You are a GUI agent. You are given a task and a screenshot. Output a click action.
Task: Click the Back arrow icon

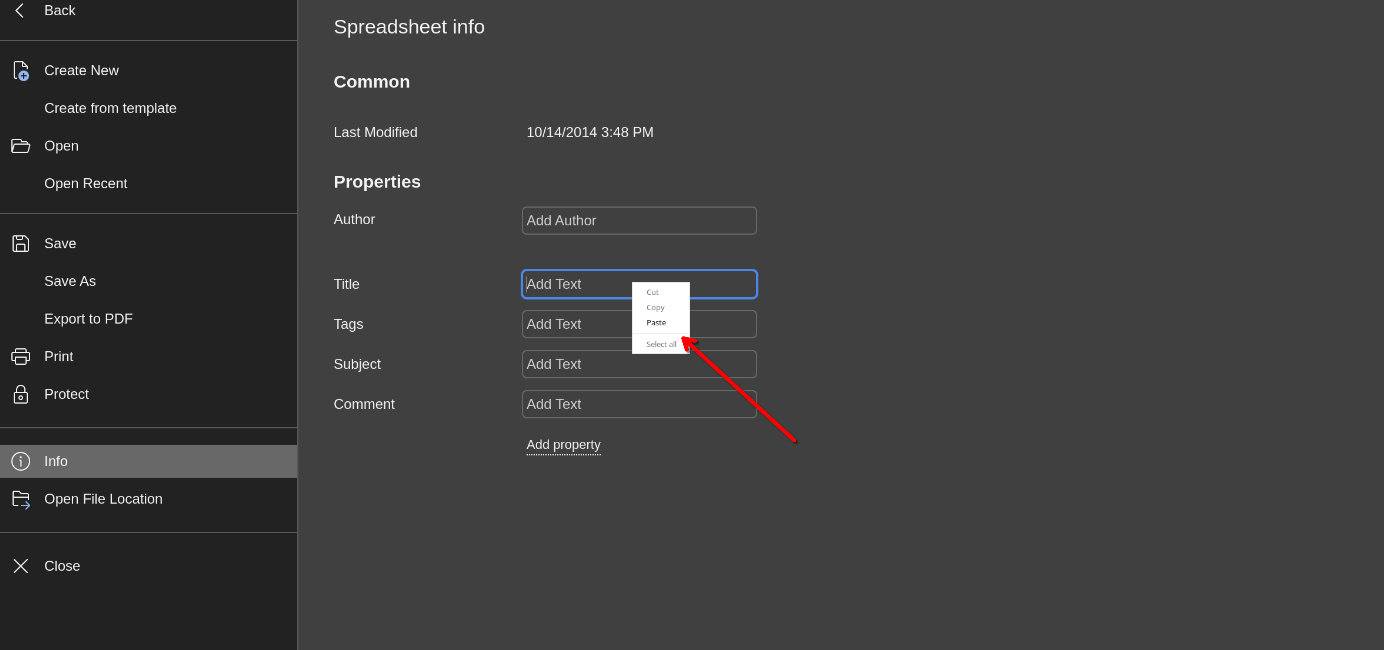[20, 10]
